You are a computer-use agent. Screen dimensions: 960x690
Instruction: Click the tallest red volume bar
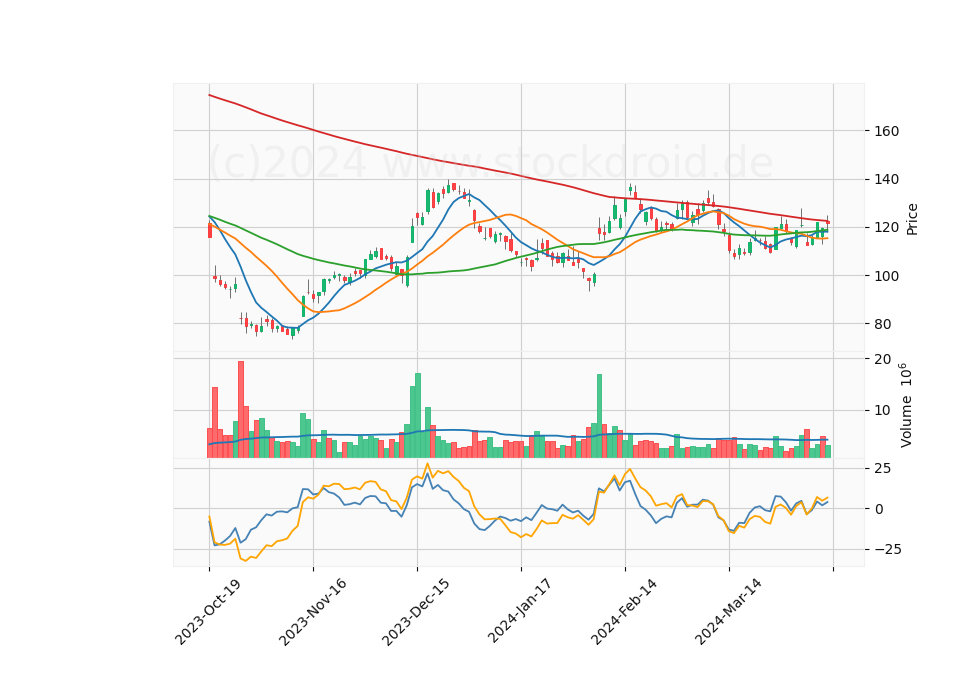click(241, 410)
